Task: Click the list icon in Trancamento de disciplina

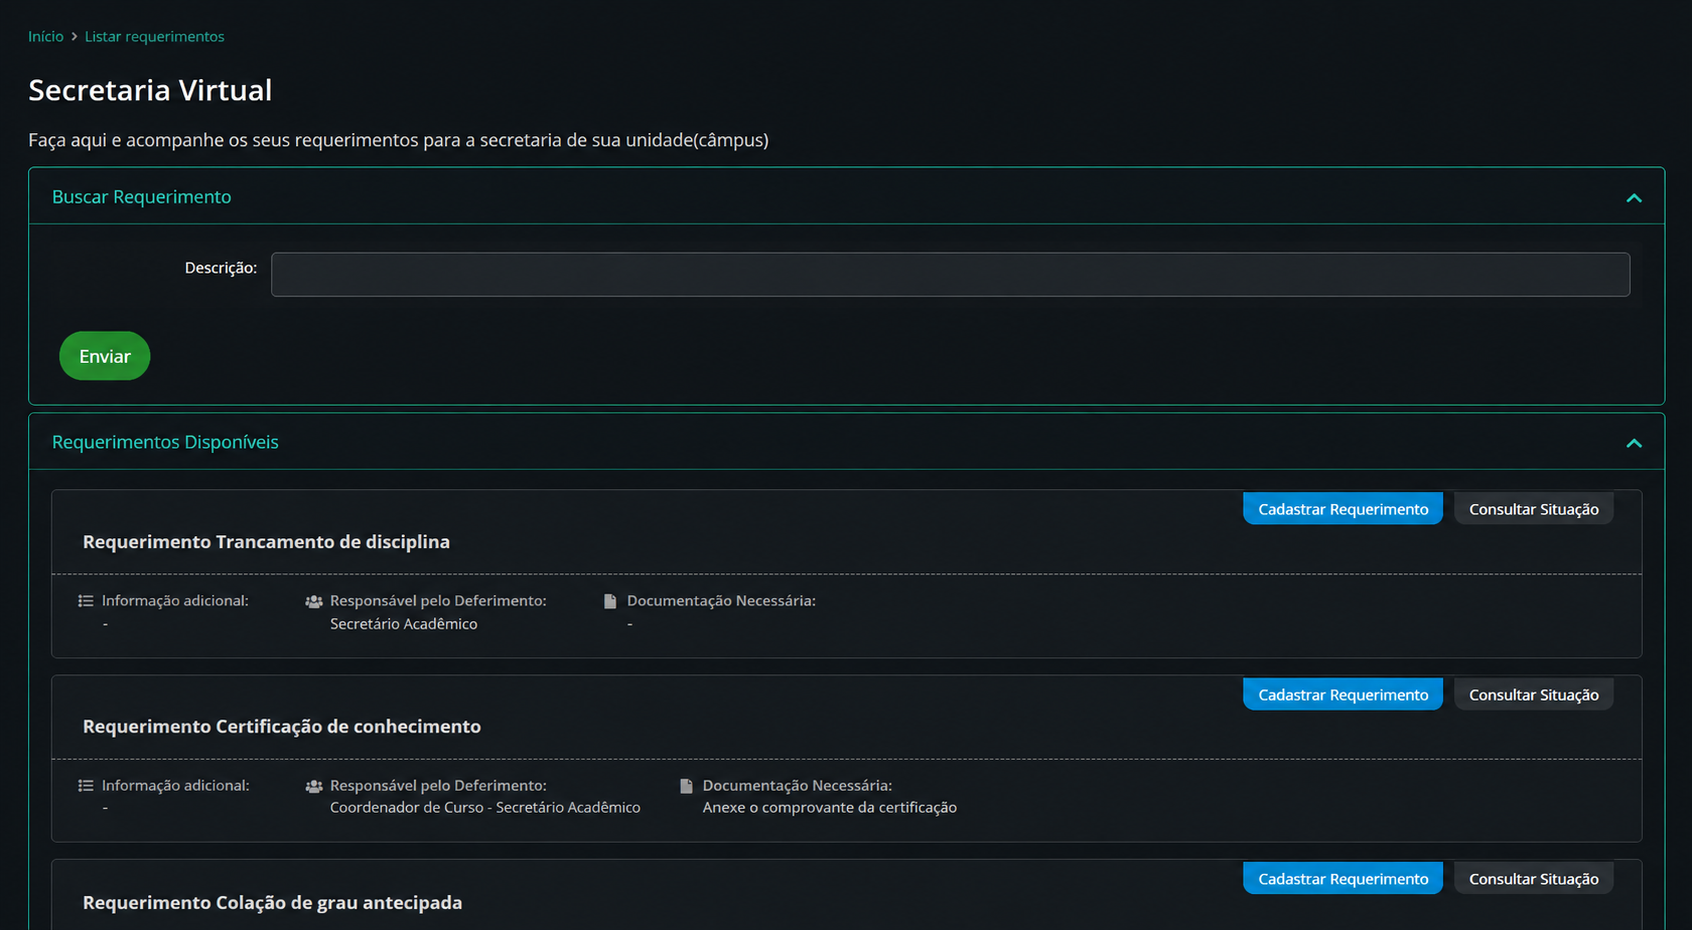Action: point(86,601)
